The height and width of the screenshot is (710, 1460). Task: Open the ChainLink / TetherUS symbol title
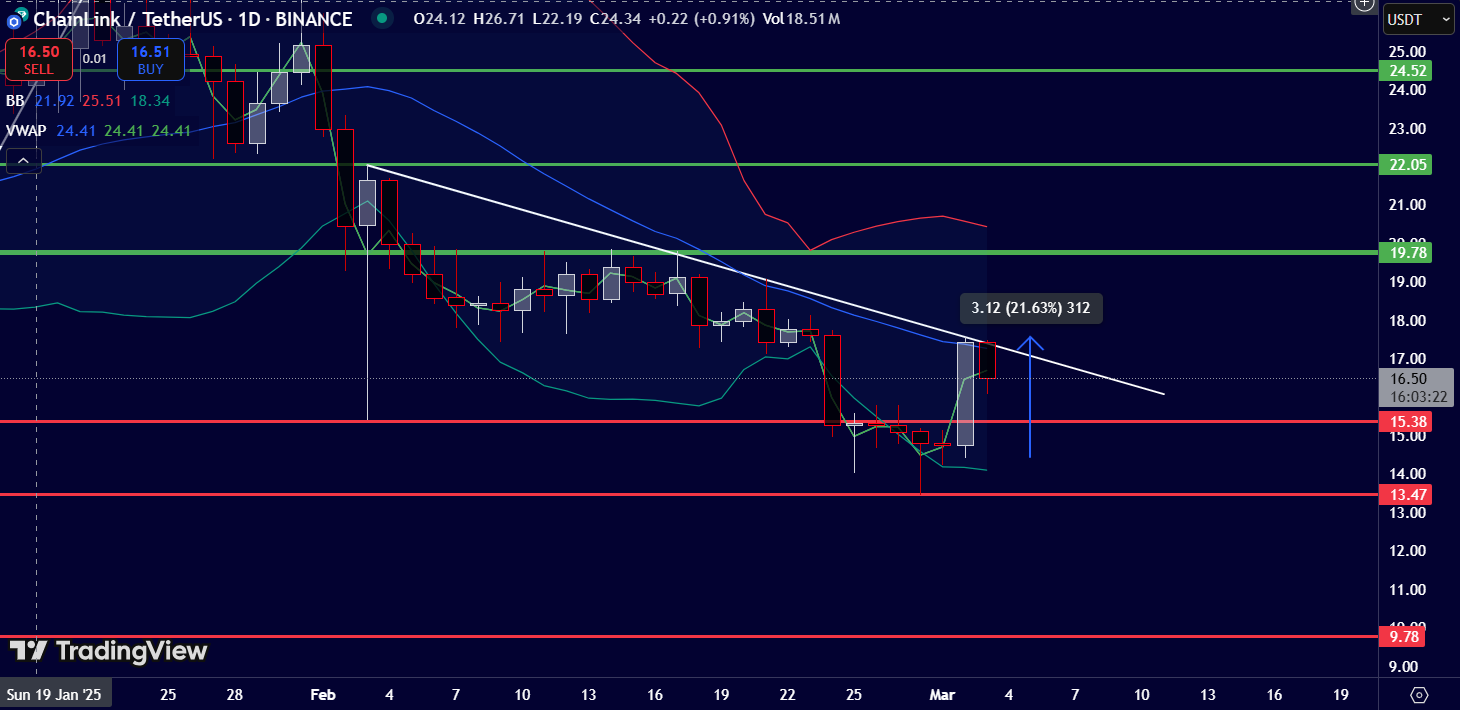[192, 19]
